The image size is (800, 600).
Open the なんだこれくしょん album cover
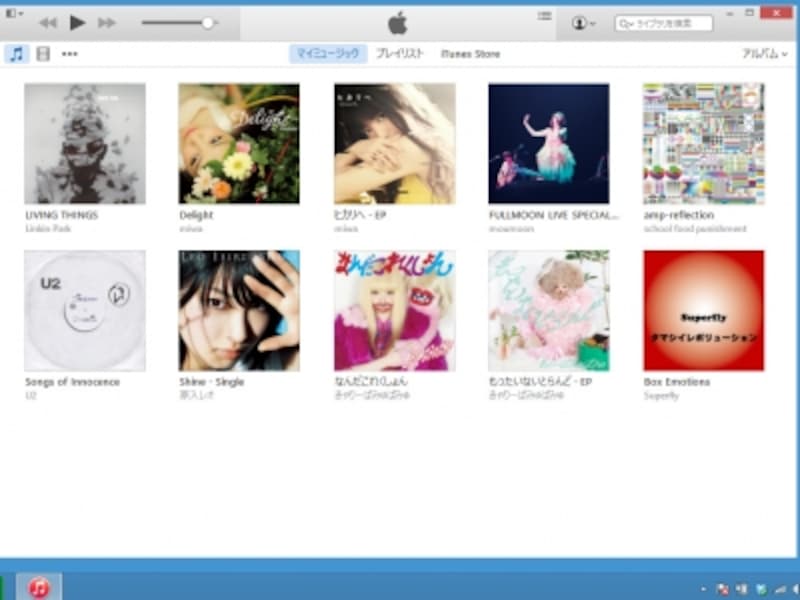click(394, 311)
